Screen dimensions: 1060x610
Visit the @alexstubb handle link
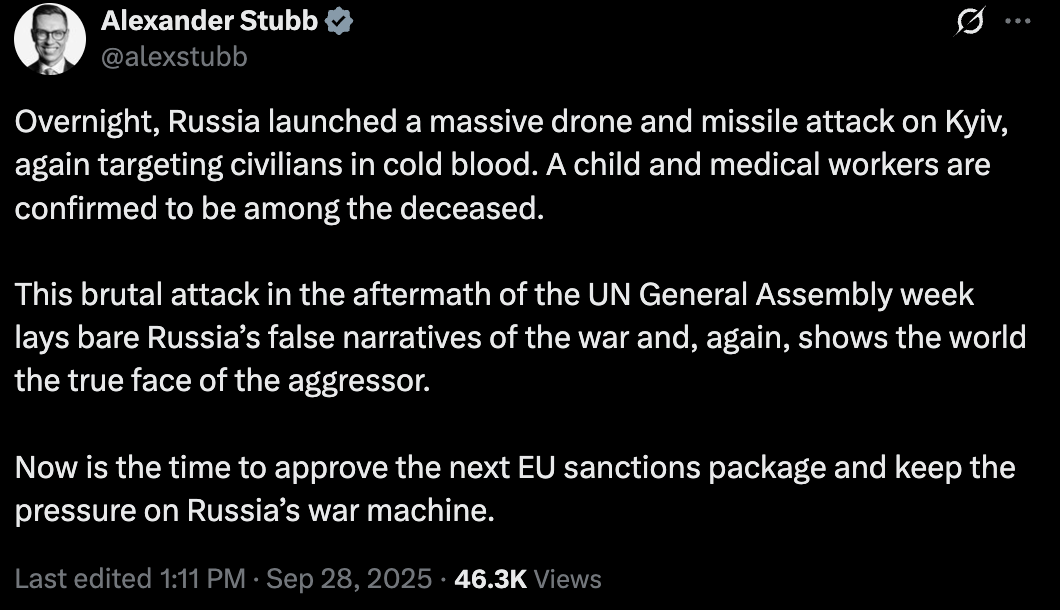coord(173,57)
